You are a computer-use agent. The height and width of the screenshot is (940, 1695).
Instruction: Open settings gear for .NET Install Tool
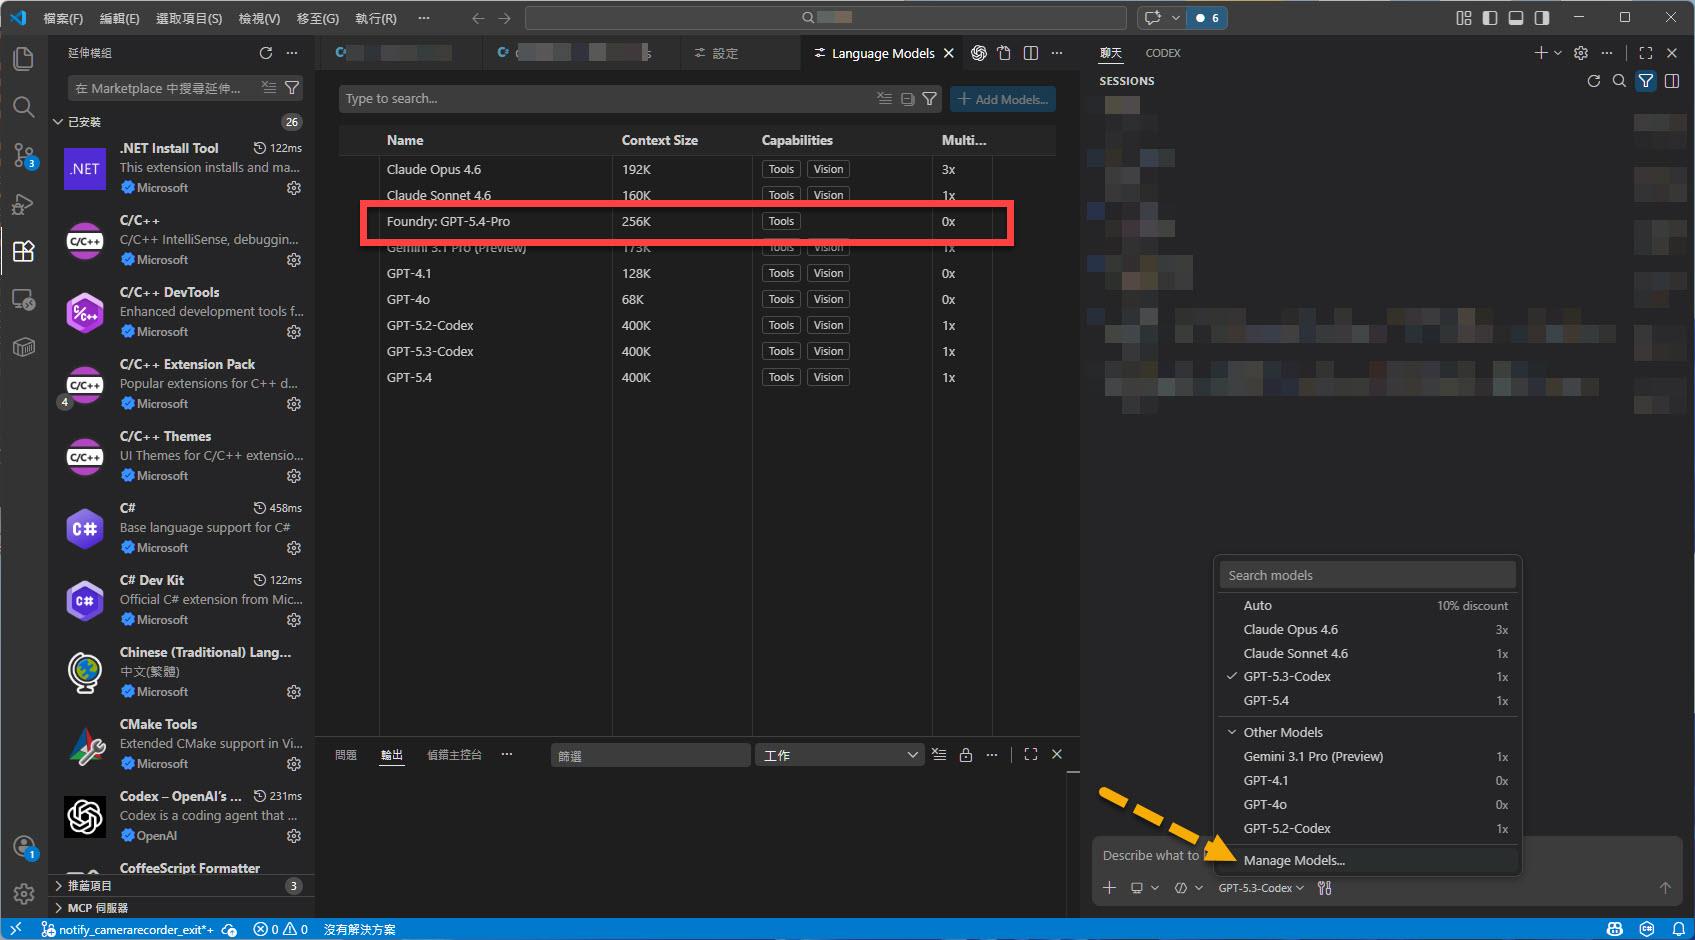pos(294,188)
